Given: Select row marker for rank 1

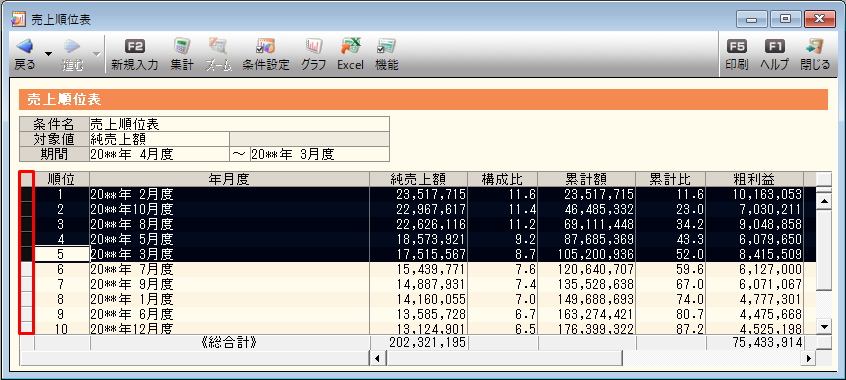Looking at the screenshot, I should point(27,194).
